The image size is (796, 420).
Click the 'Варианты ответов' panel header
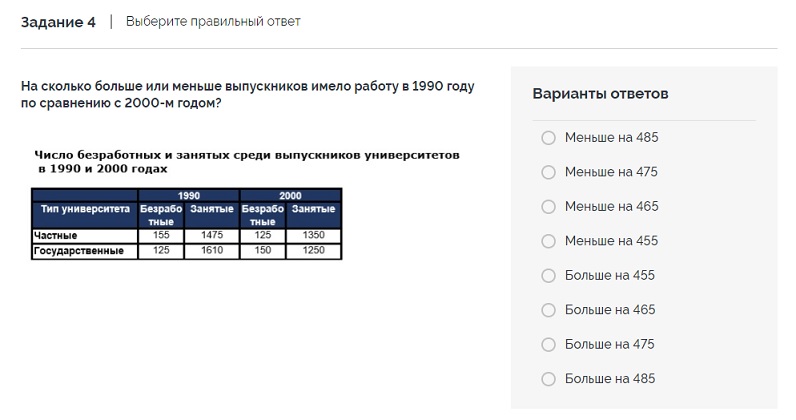(600, 94)
